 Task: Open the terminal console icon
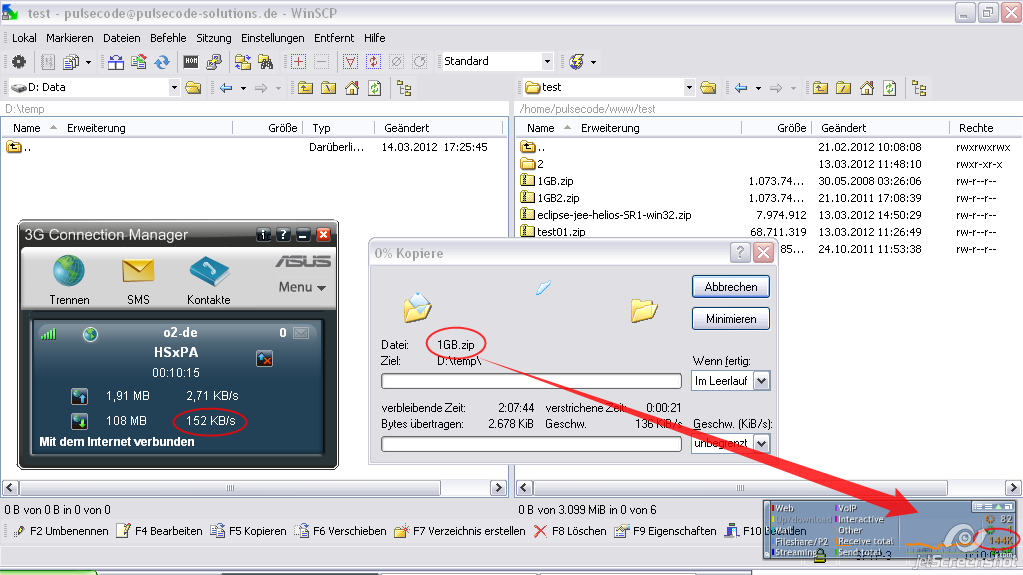point(191,61)
